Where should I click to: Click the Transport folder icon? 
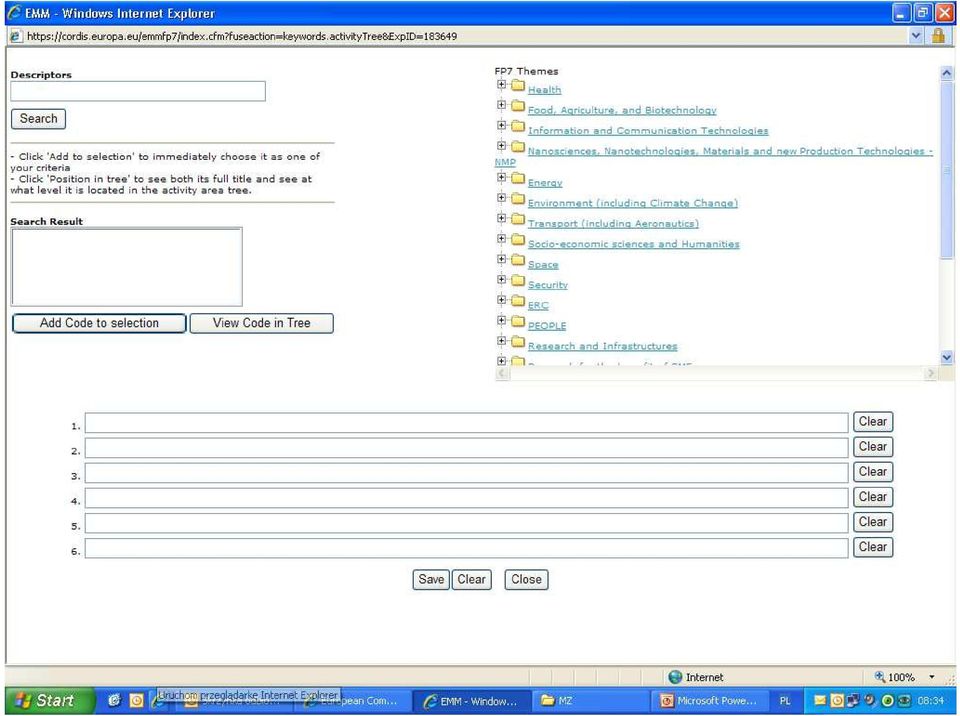tap(518, 219)
